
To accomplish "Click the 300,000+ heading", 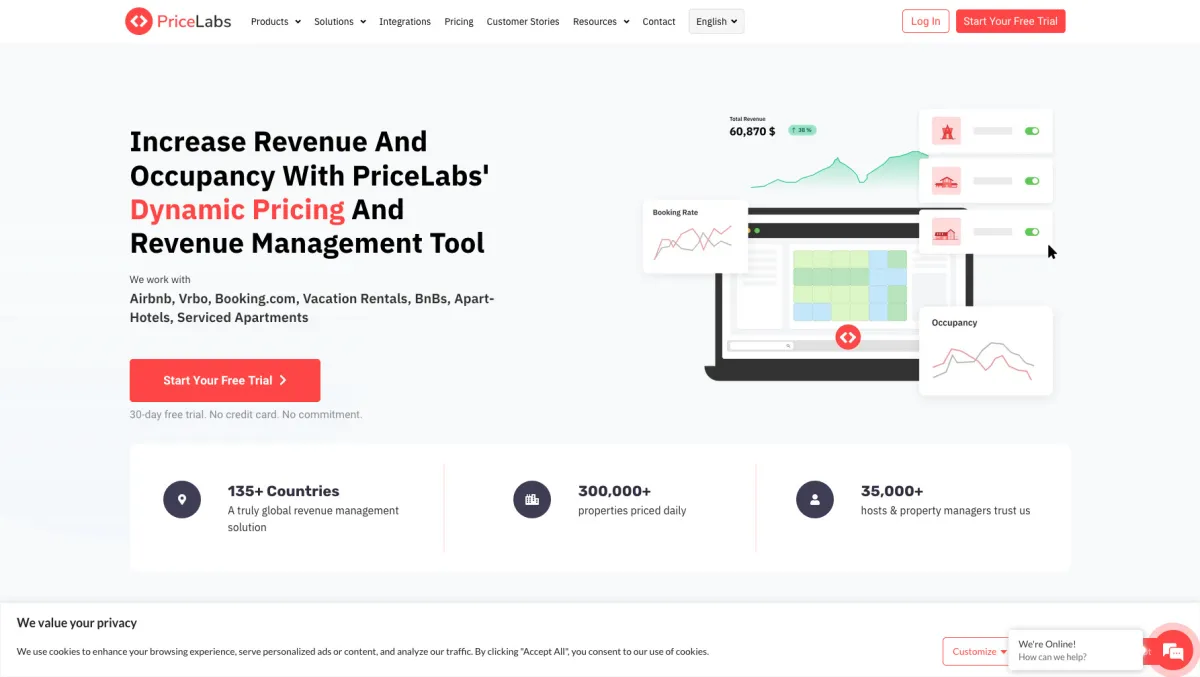I will coord(614,491).
